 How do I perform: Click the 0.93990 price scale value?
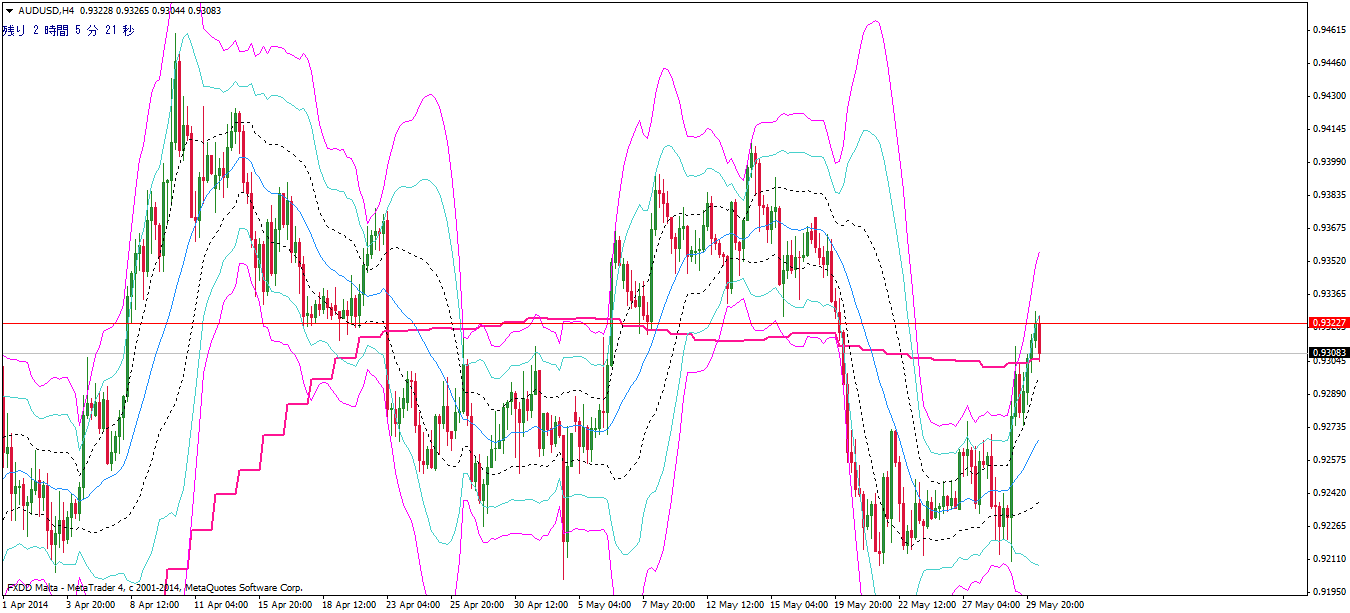pyautogui.click(x=1329, y=162)
